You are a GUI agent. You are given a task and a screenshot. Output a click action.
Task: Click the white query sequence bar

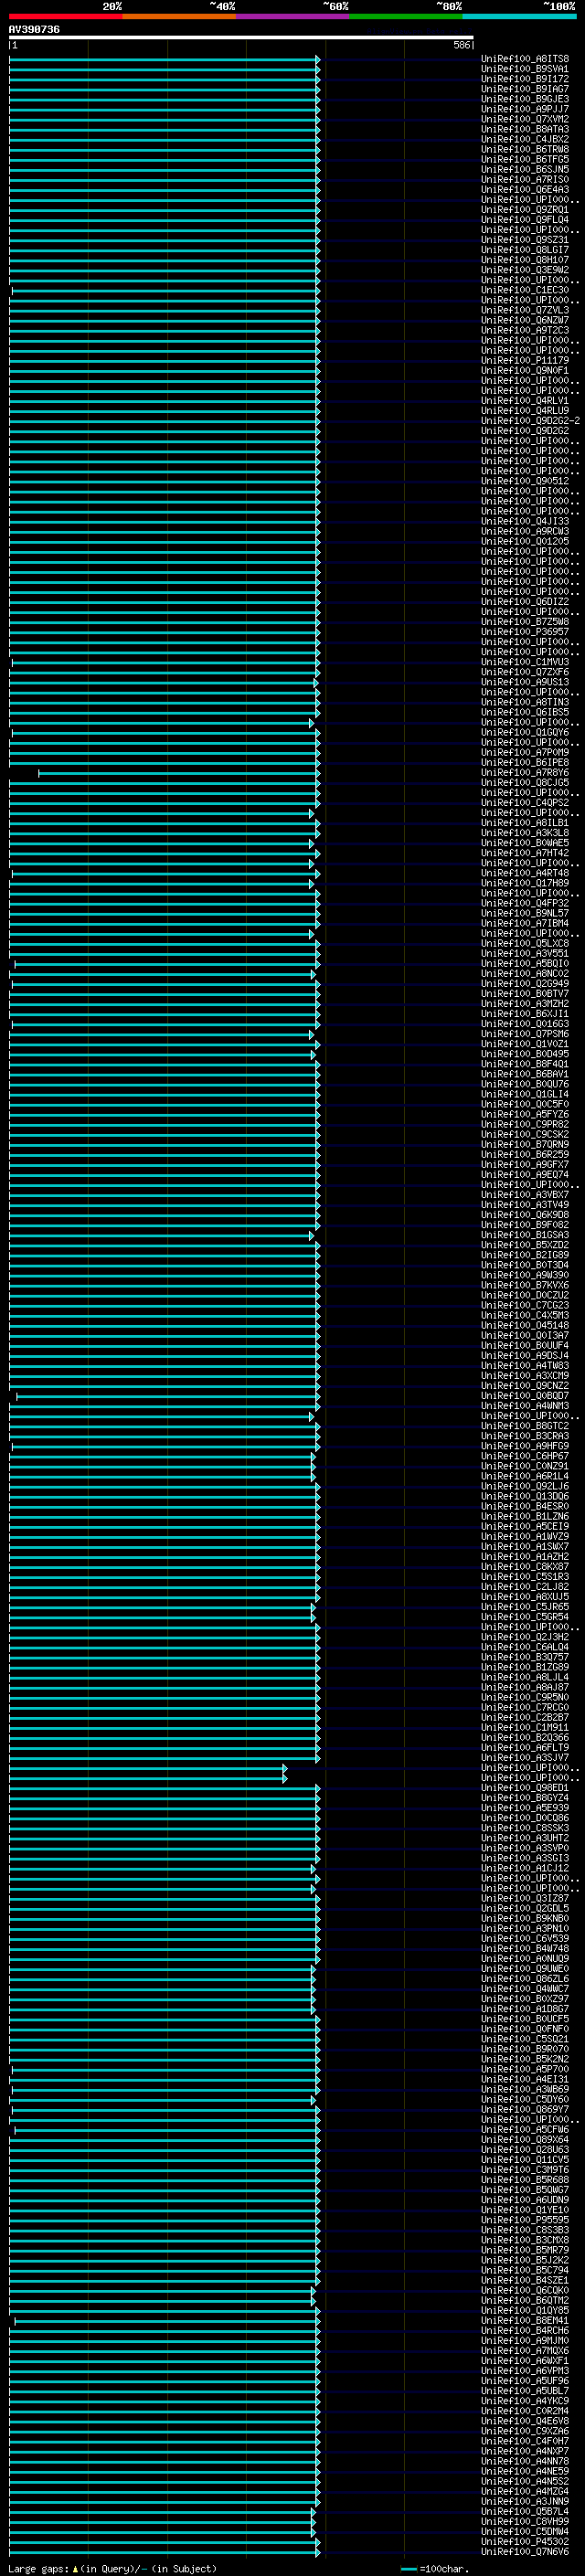pyautogui.click(x=241, y=38)
